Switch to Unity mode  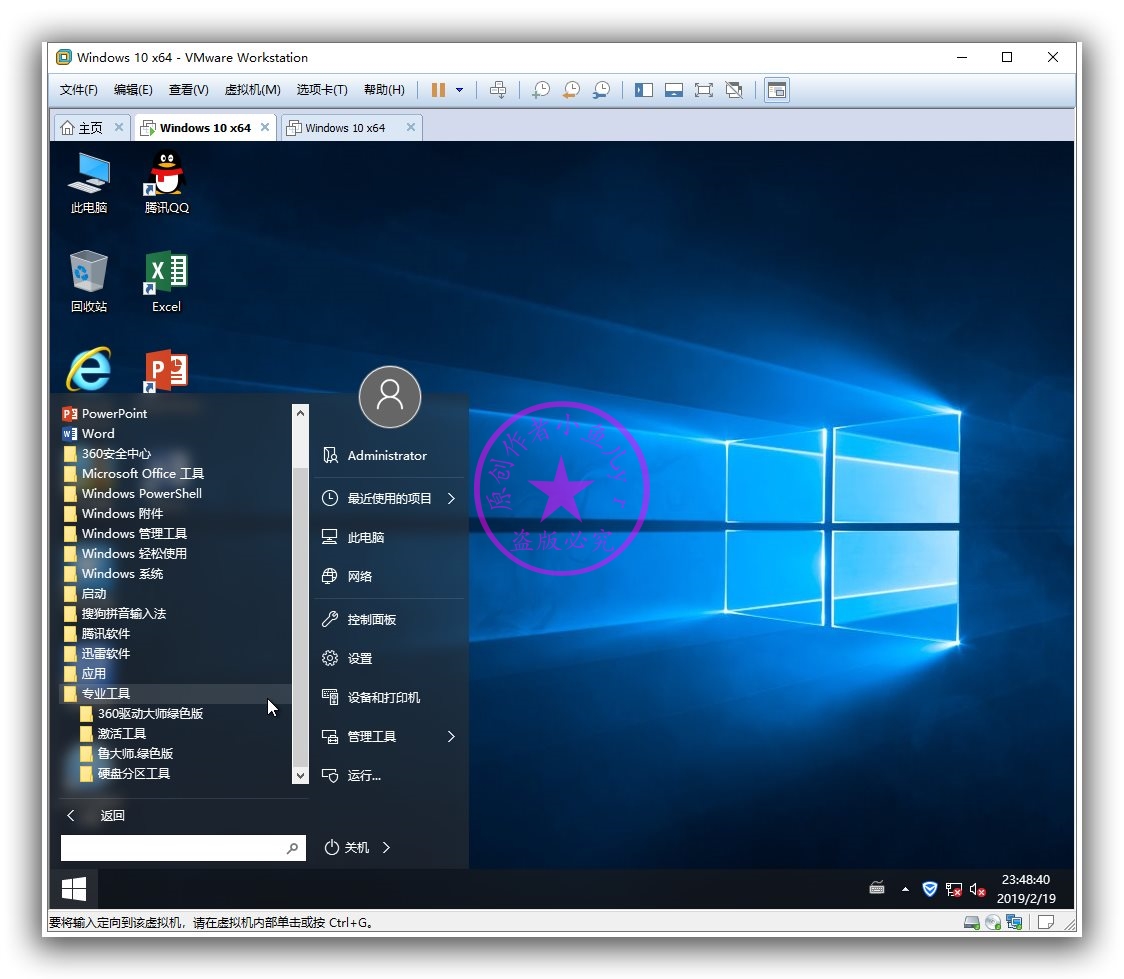pyautogui.click(x=733, y=90)
